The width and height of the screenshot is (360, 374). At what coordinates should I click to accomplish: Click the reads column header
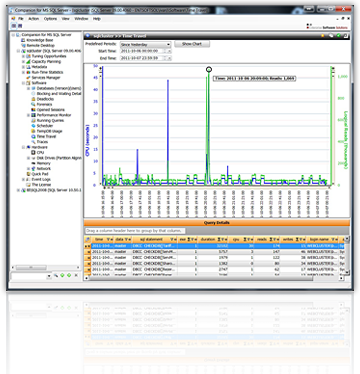pos(268,239)
